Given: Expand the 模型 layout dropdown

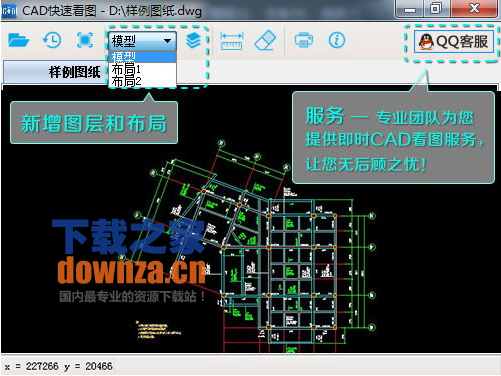Looking at the screenshot, I should pyautogui.click(x=142, y=41).
